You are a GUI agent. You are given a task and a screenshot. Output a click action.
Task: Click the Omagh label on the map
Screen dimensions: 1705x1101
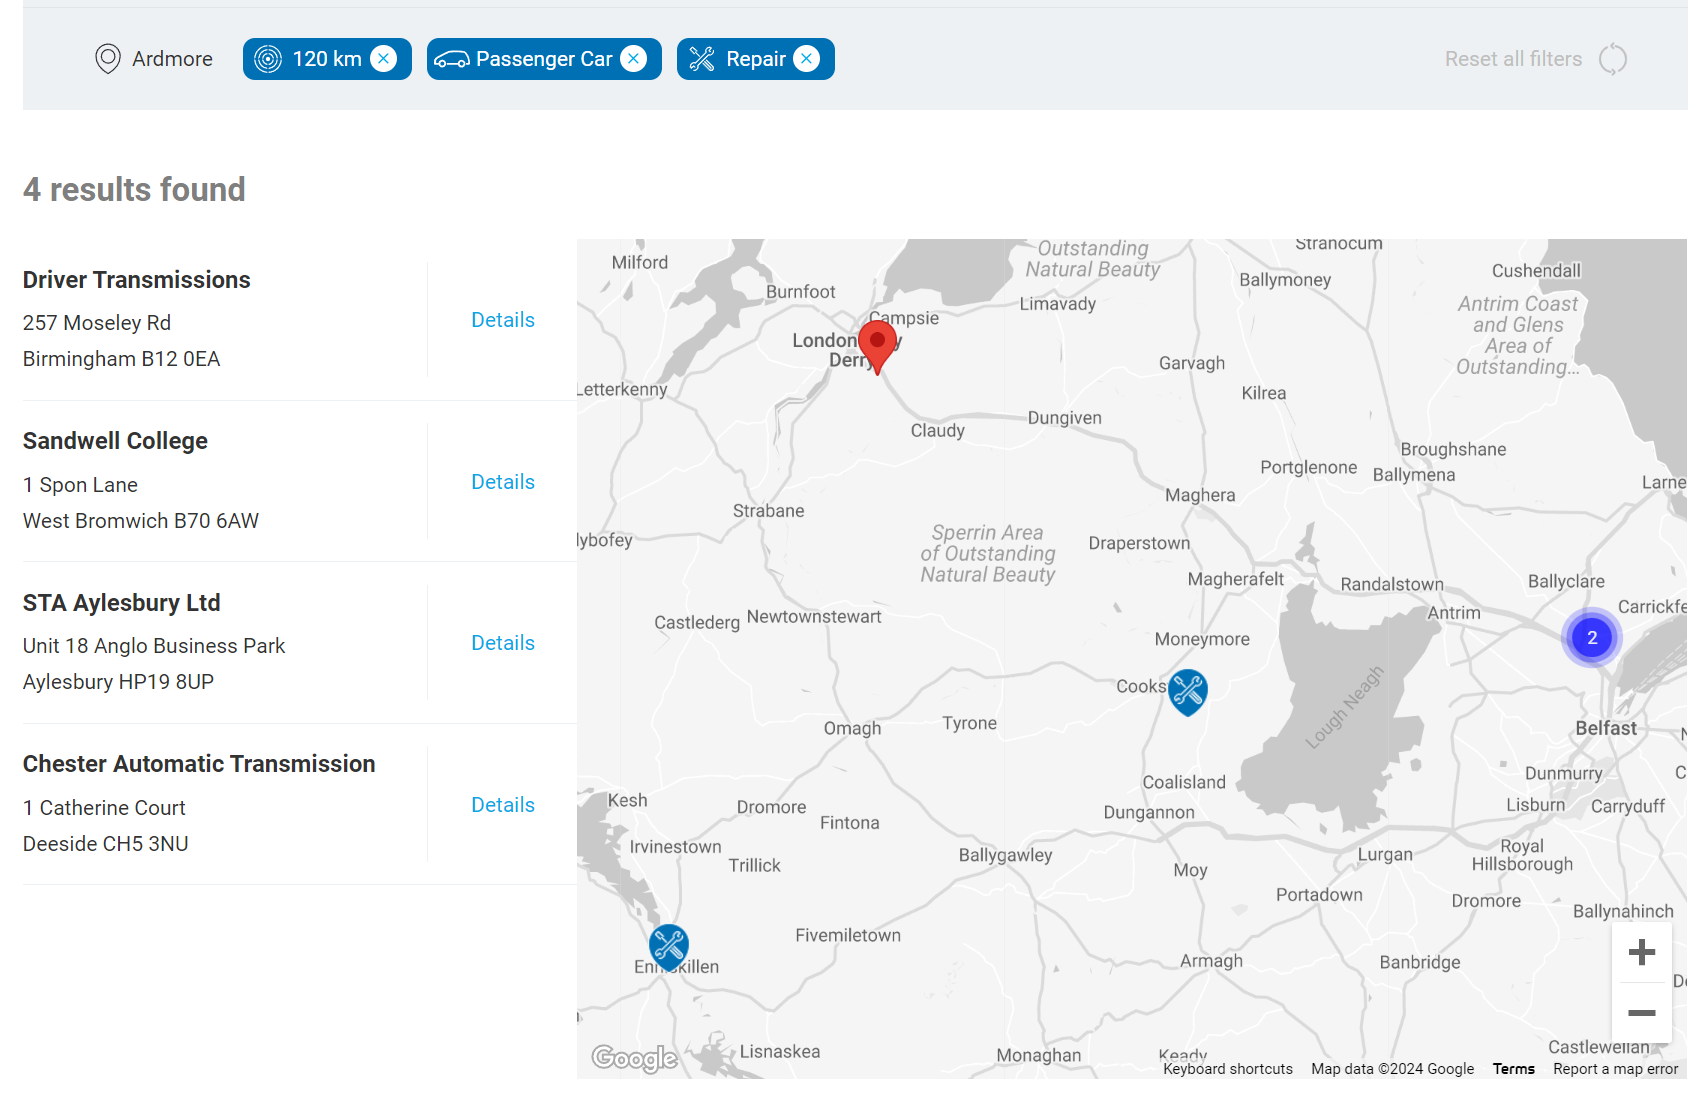click(852, 729)
